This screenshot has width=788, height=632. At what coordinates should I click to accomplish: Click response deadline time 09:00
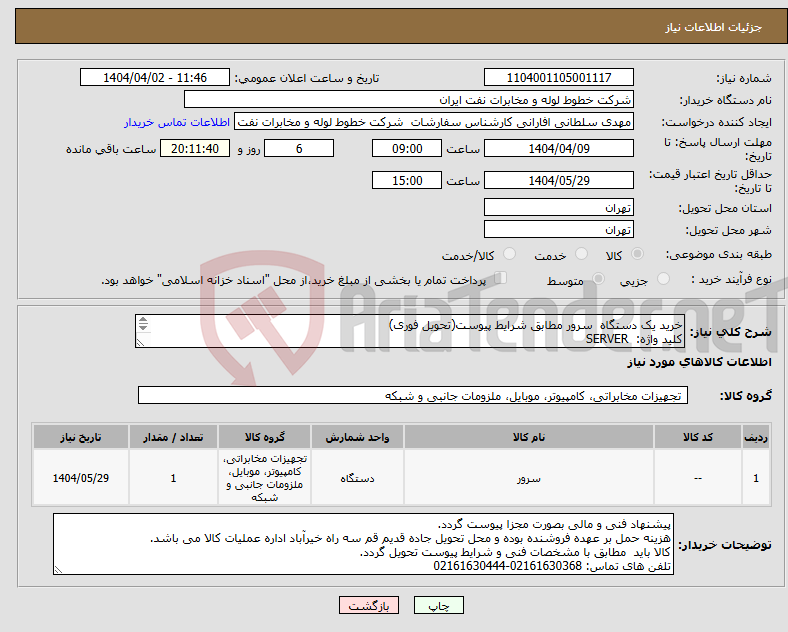point(407,148)
